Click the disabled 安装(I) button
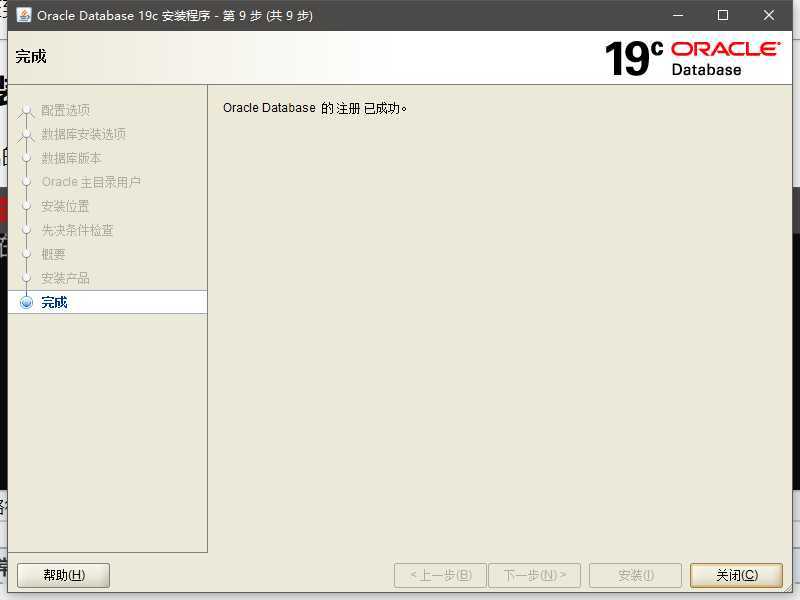The width and height of the screenshot is (800, 600). point(635,576)
